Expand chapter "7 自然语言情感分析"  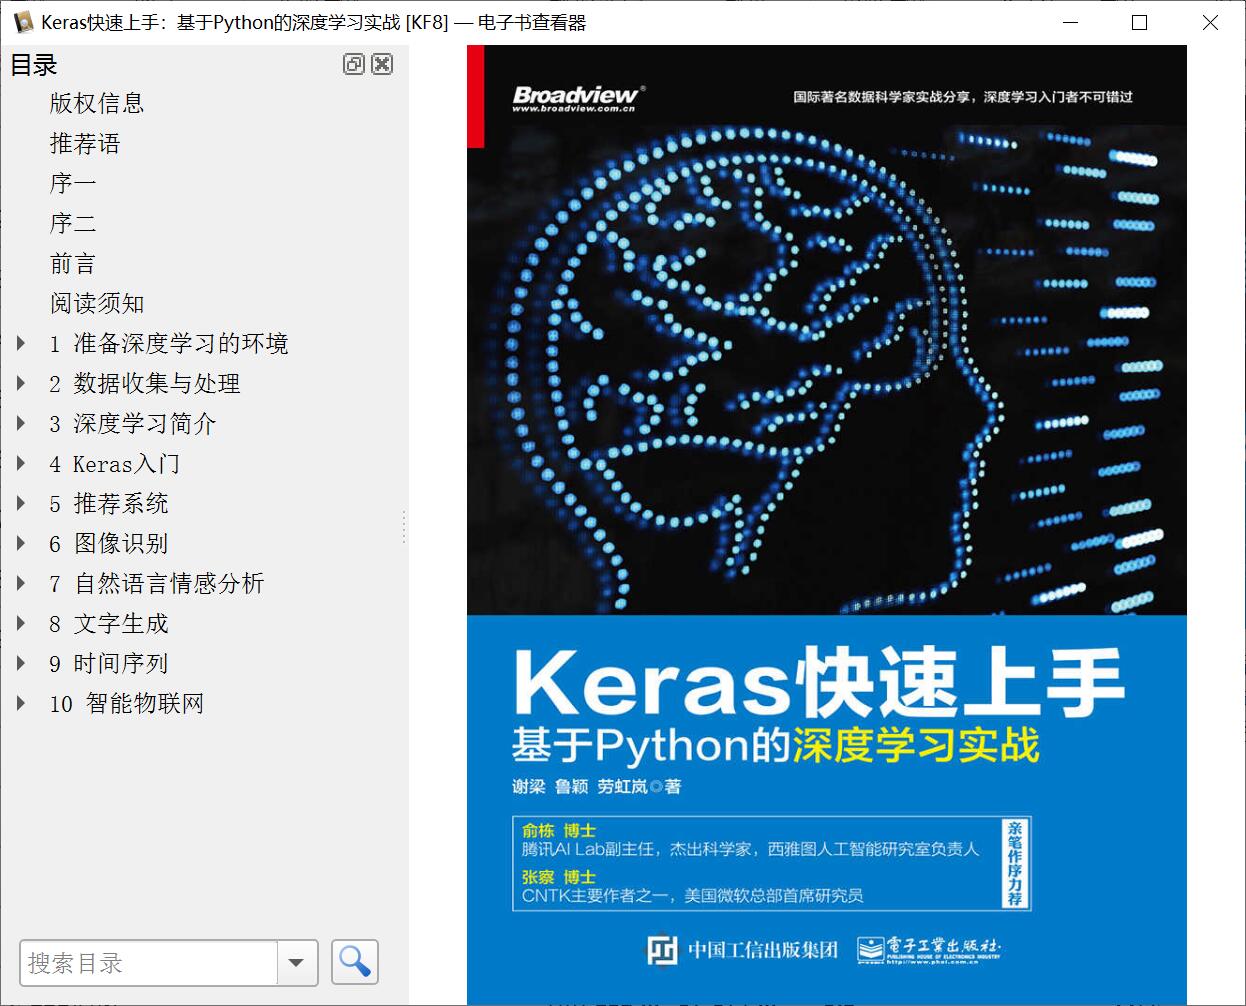pos(22,583)
